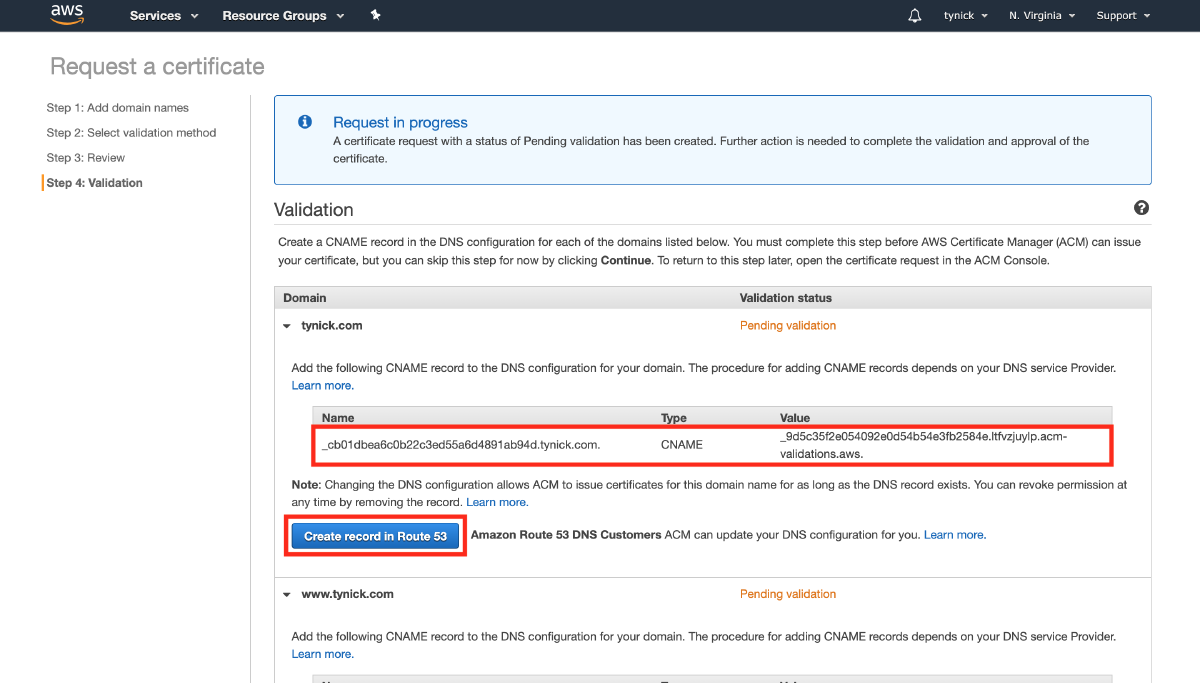
Task: Click Pending validation status for www.tynick.com
Action: (x=788, y=594)
